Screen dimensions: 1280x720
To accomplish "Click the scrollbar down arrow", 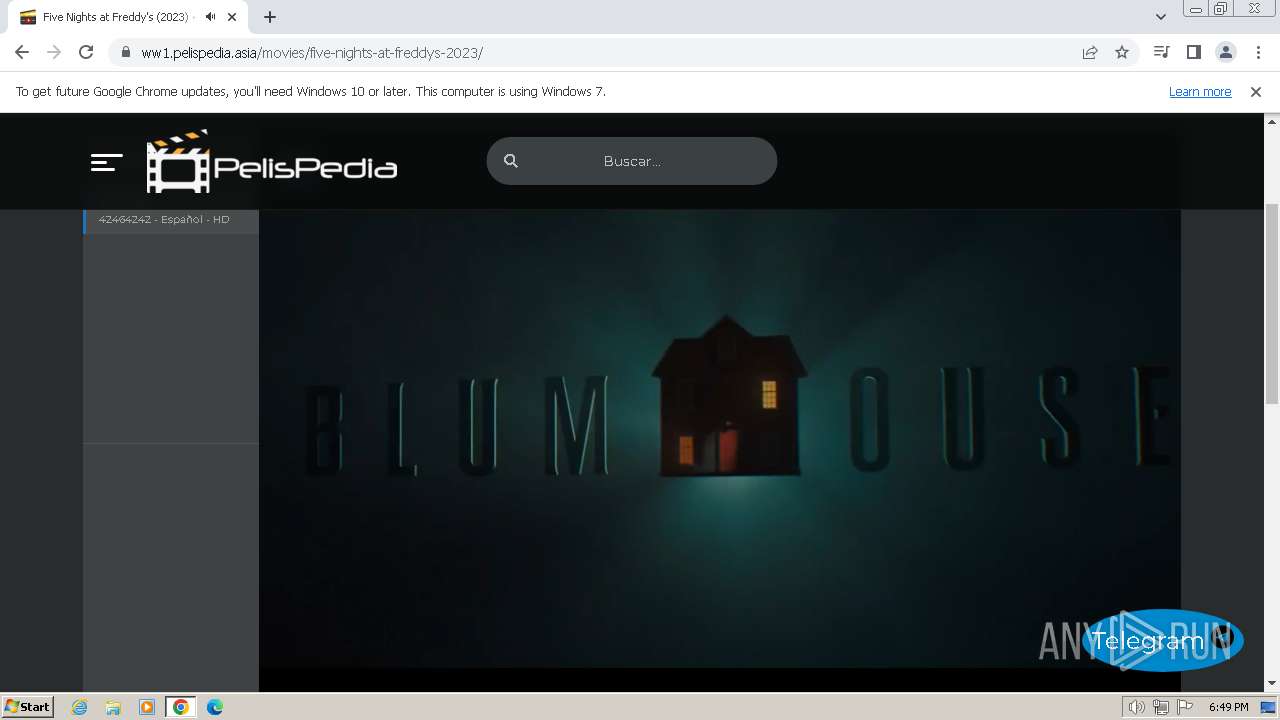I will [1272, 683].
